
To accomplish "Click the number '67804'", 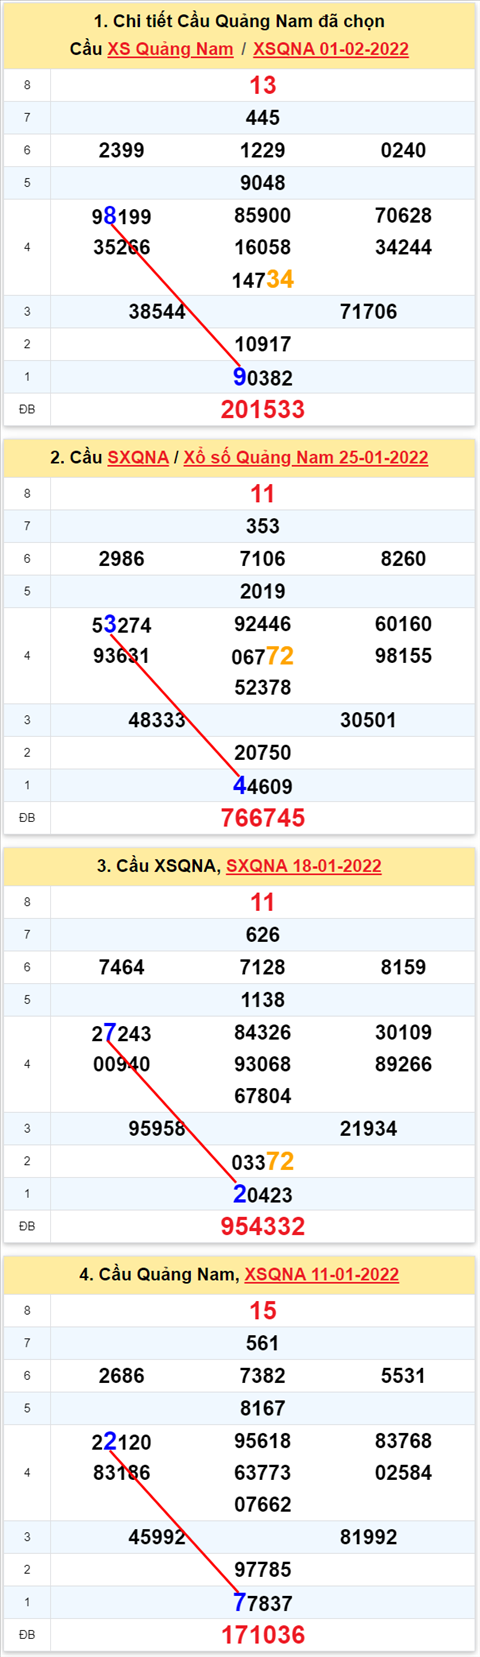I will 263,1096.
